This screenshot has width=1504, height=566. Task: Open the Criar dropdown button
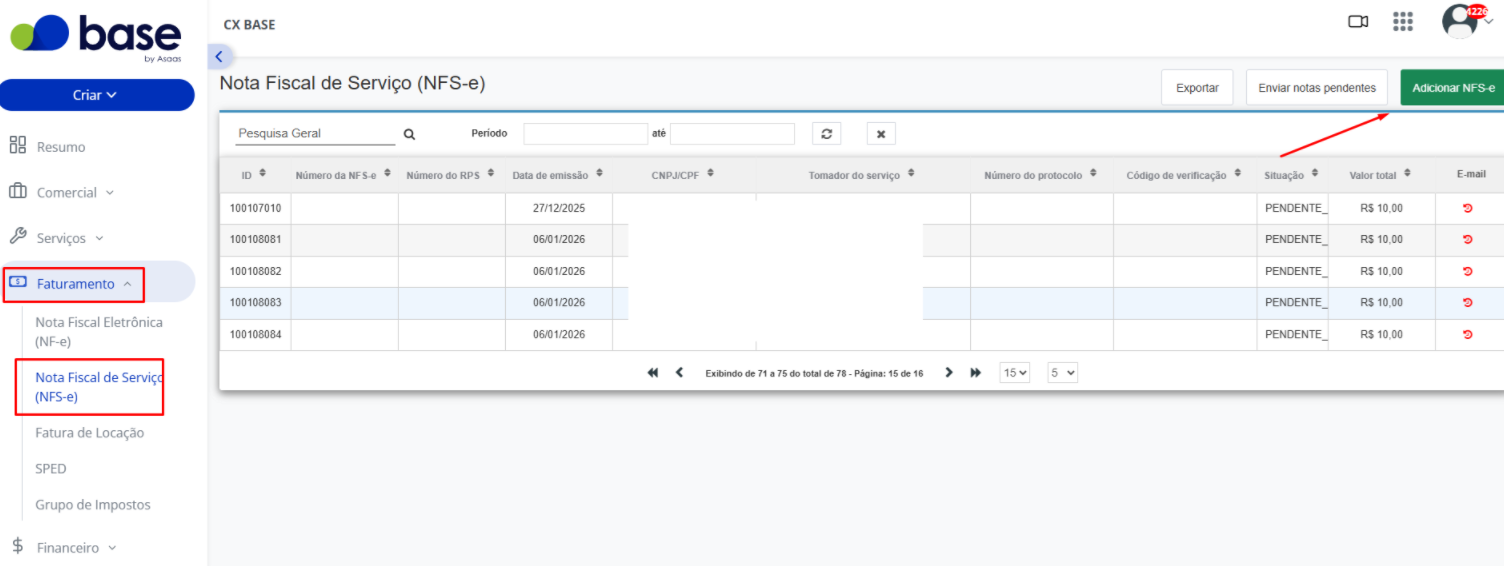pyautogui.click(x=97, y=95)
